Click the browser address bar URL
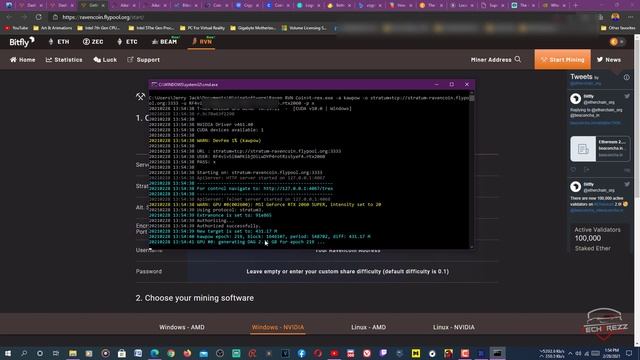Screen dimensions: 640x360 [103, 17]
